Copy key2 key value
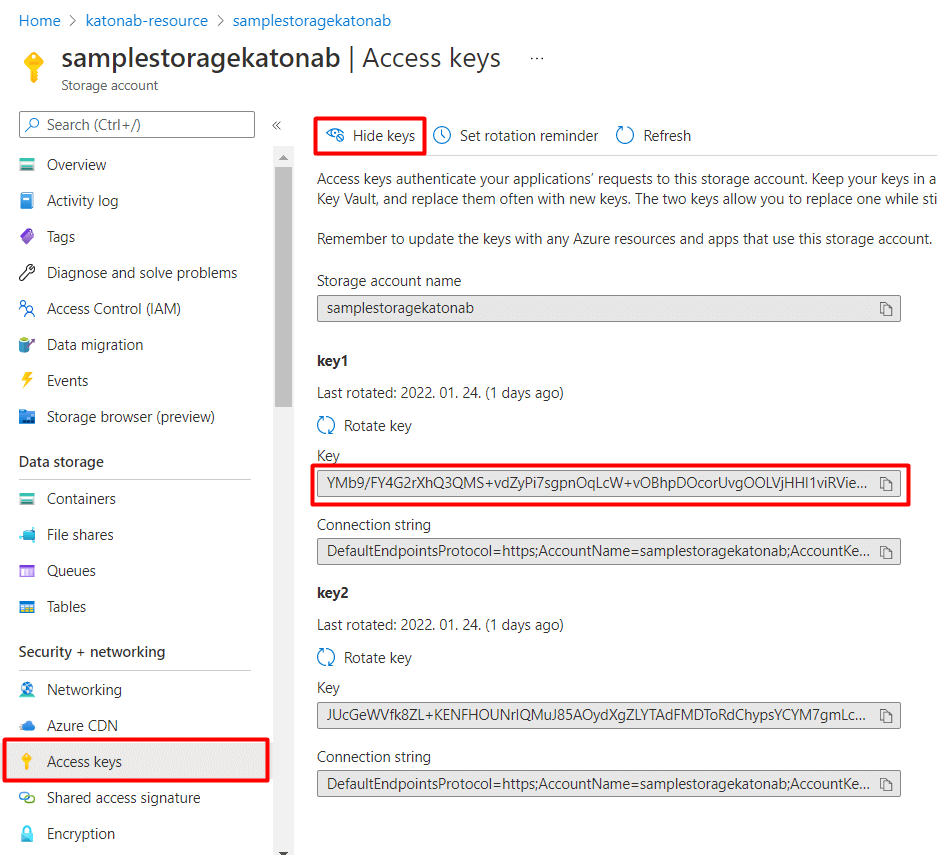 click(x=885, y=716)
